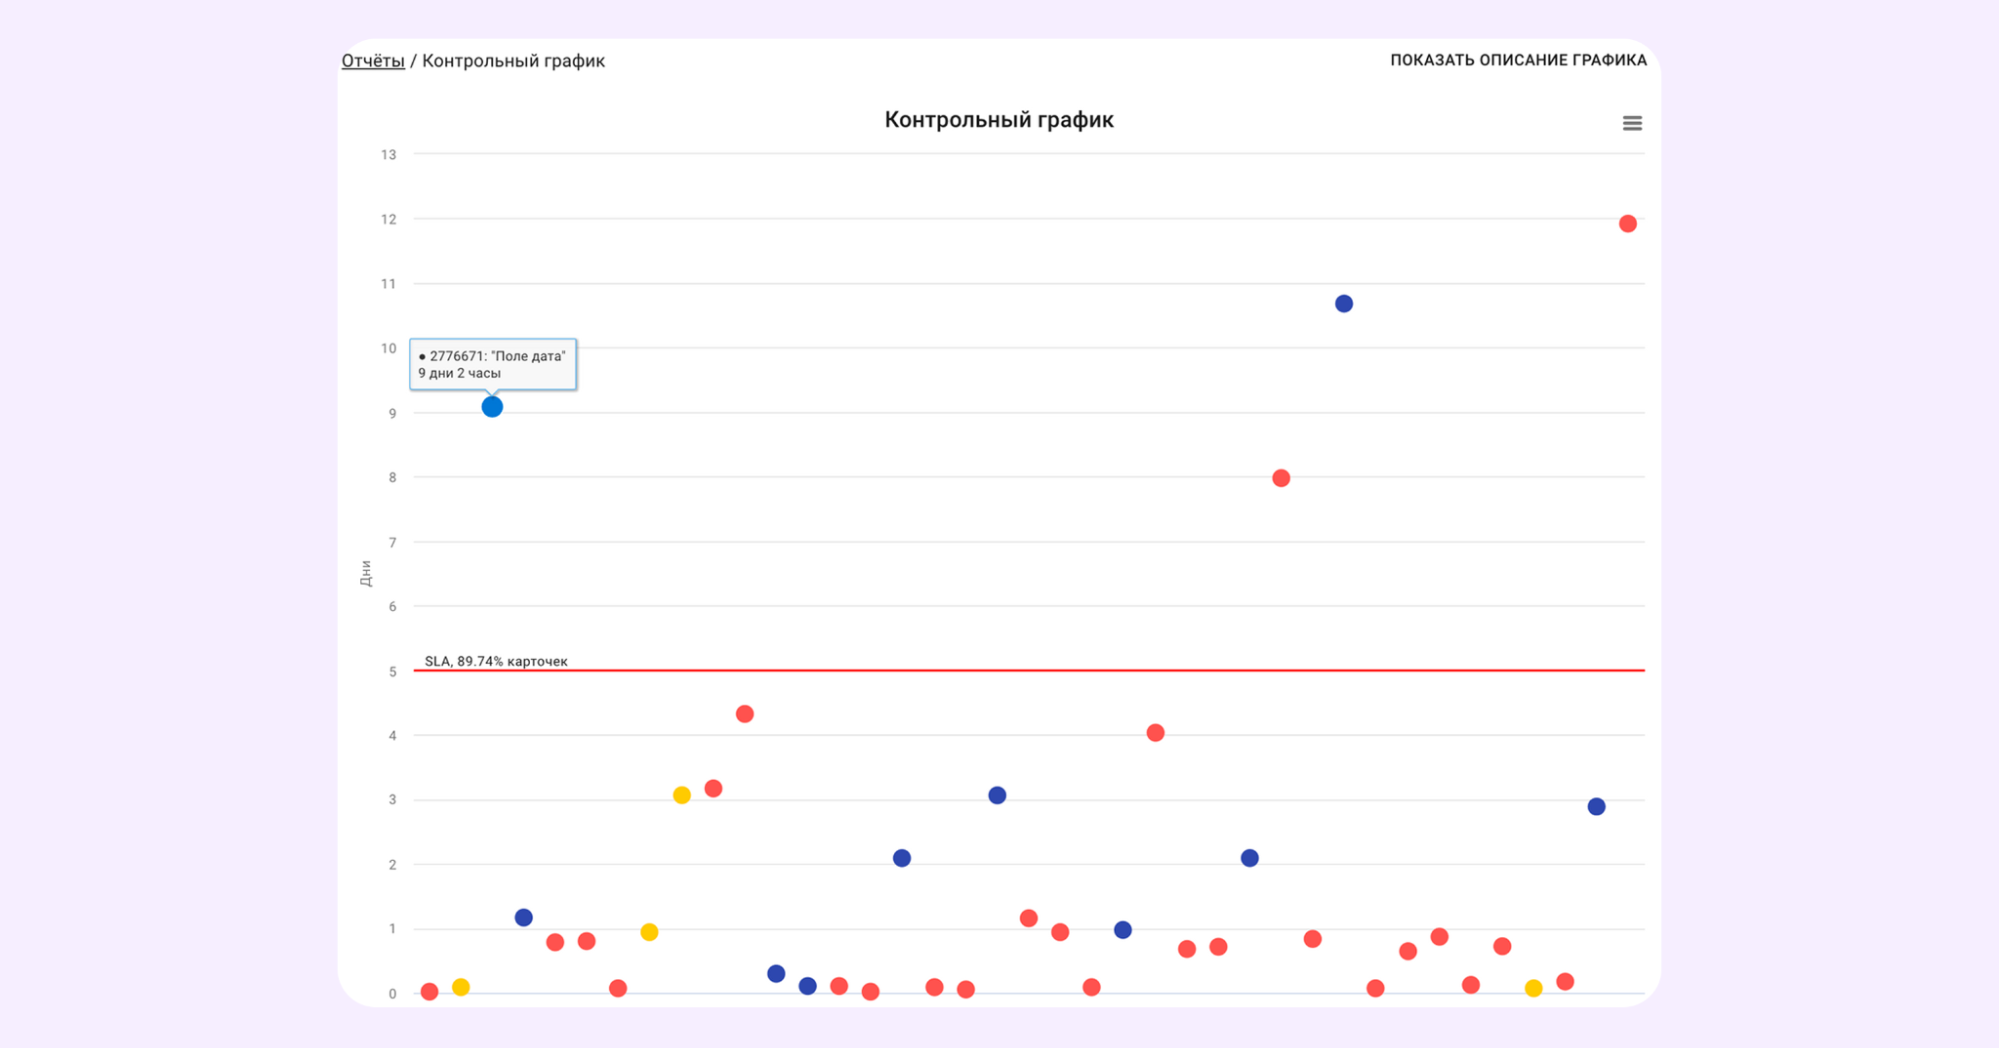
Task: Select the dark blue point near 11 days
Action: [1343, 304]
